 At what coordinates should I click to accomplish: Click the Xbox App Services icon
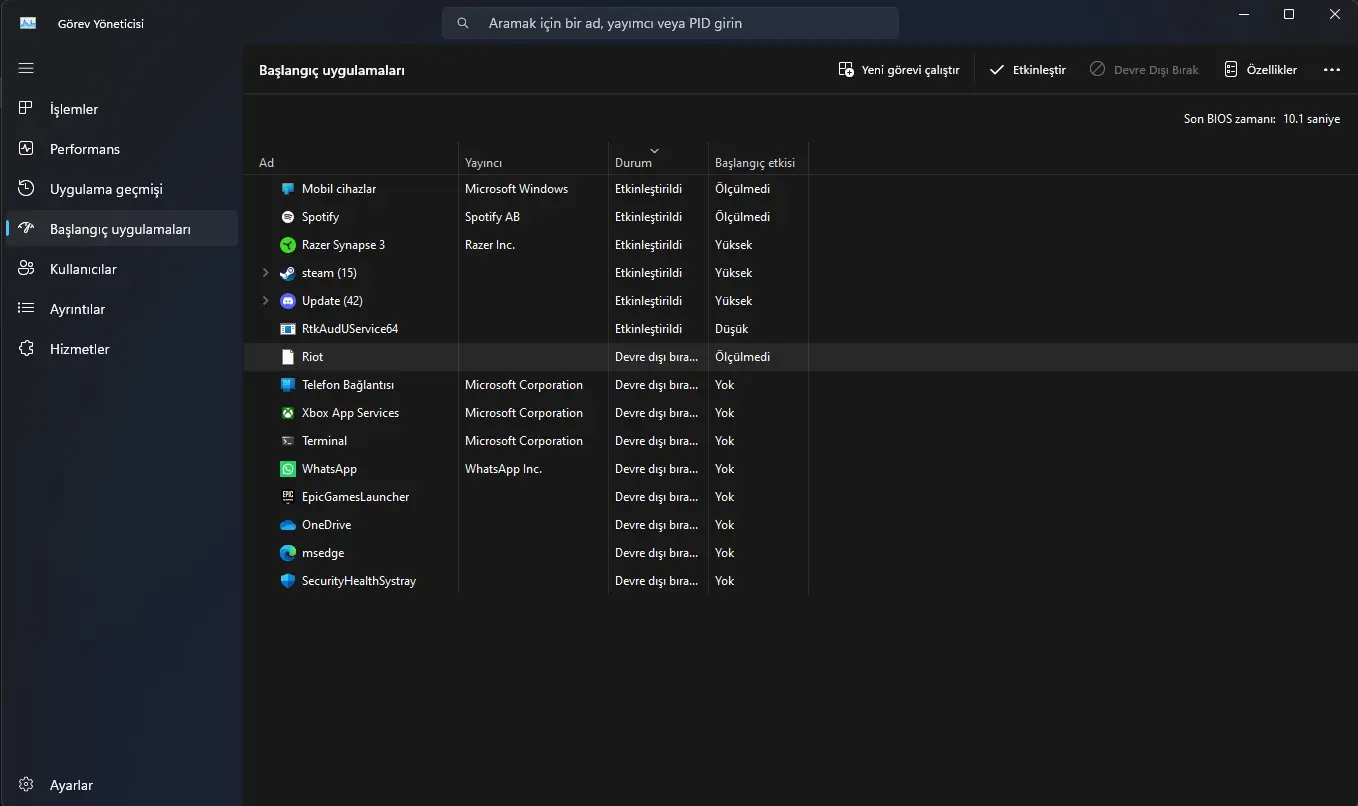(288, 413)
